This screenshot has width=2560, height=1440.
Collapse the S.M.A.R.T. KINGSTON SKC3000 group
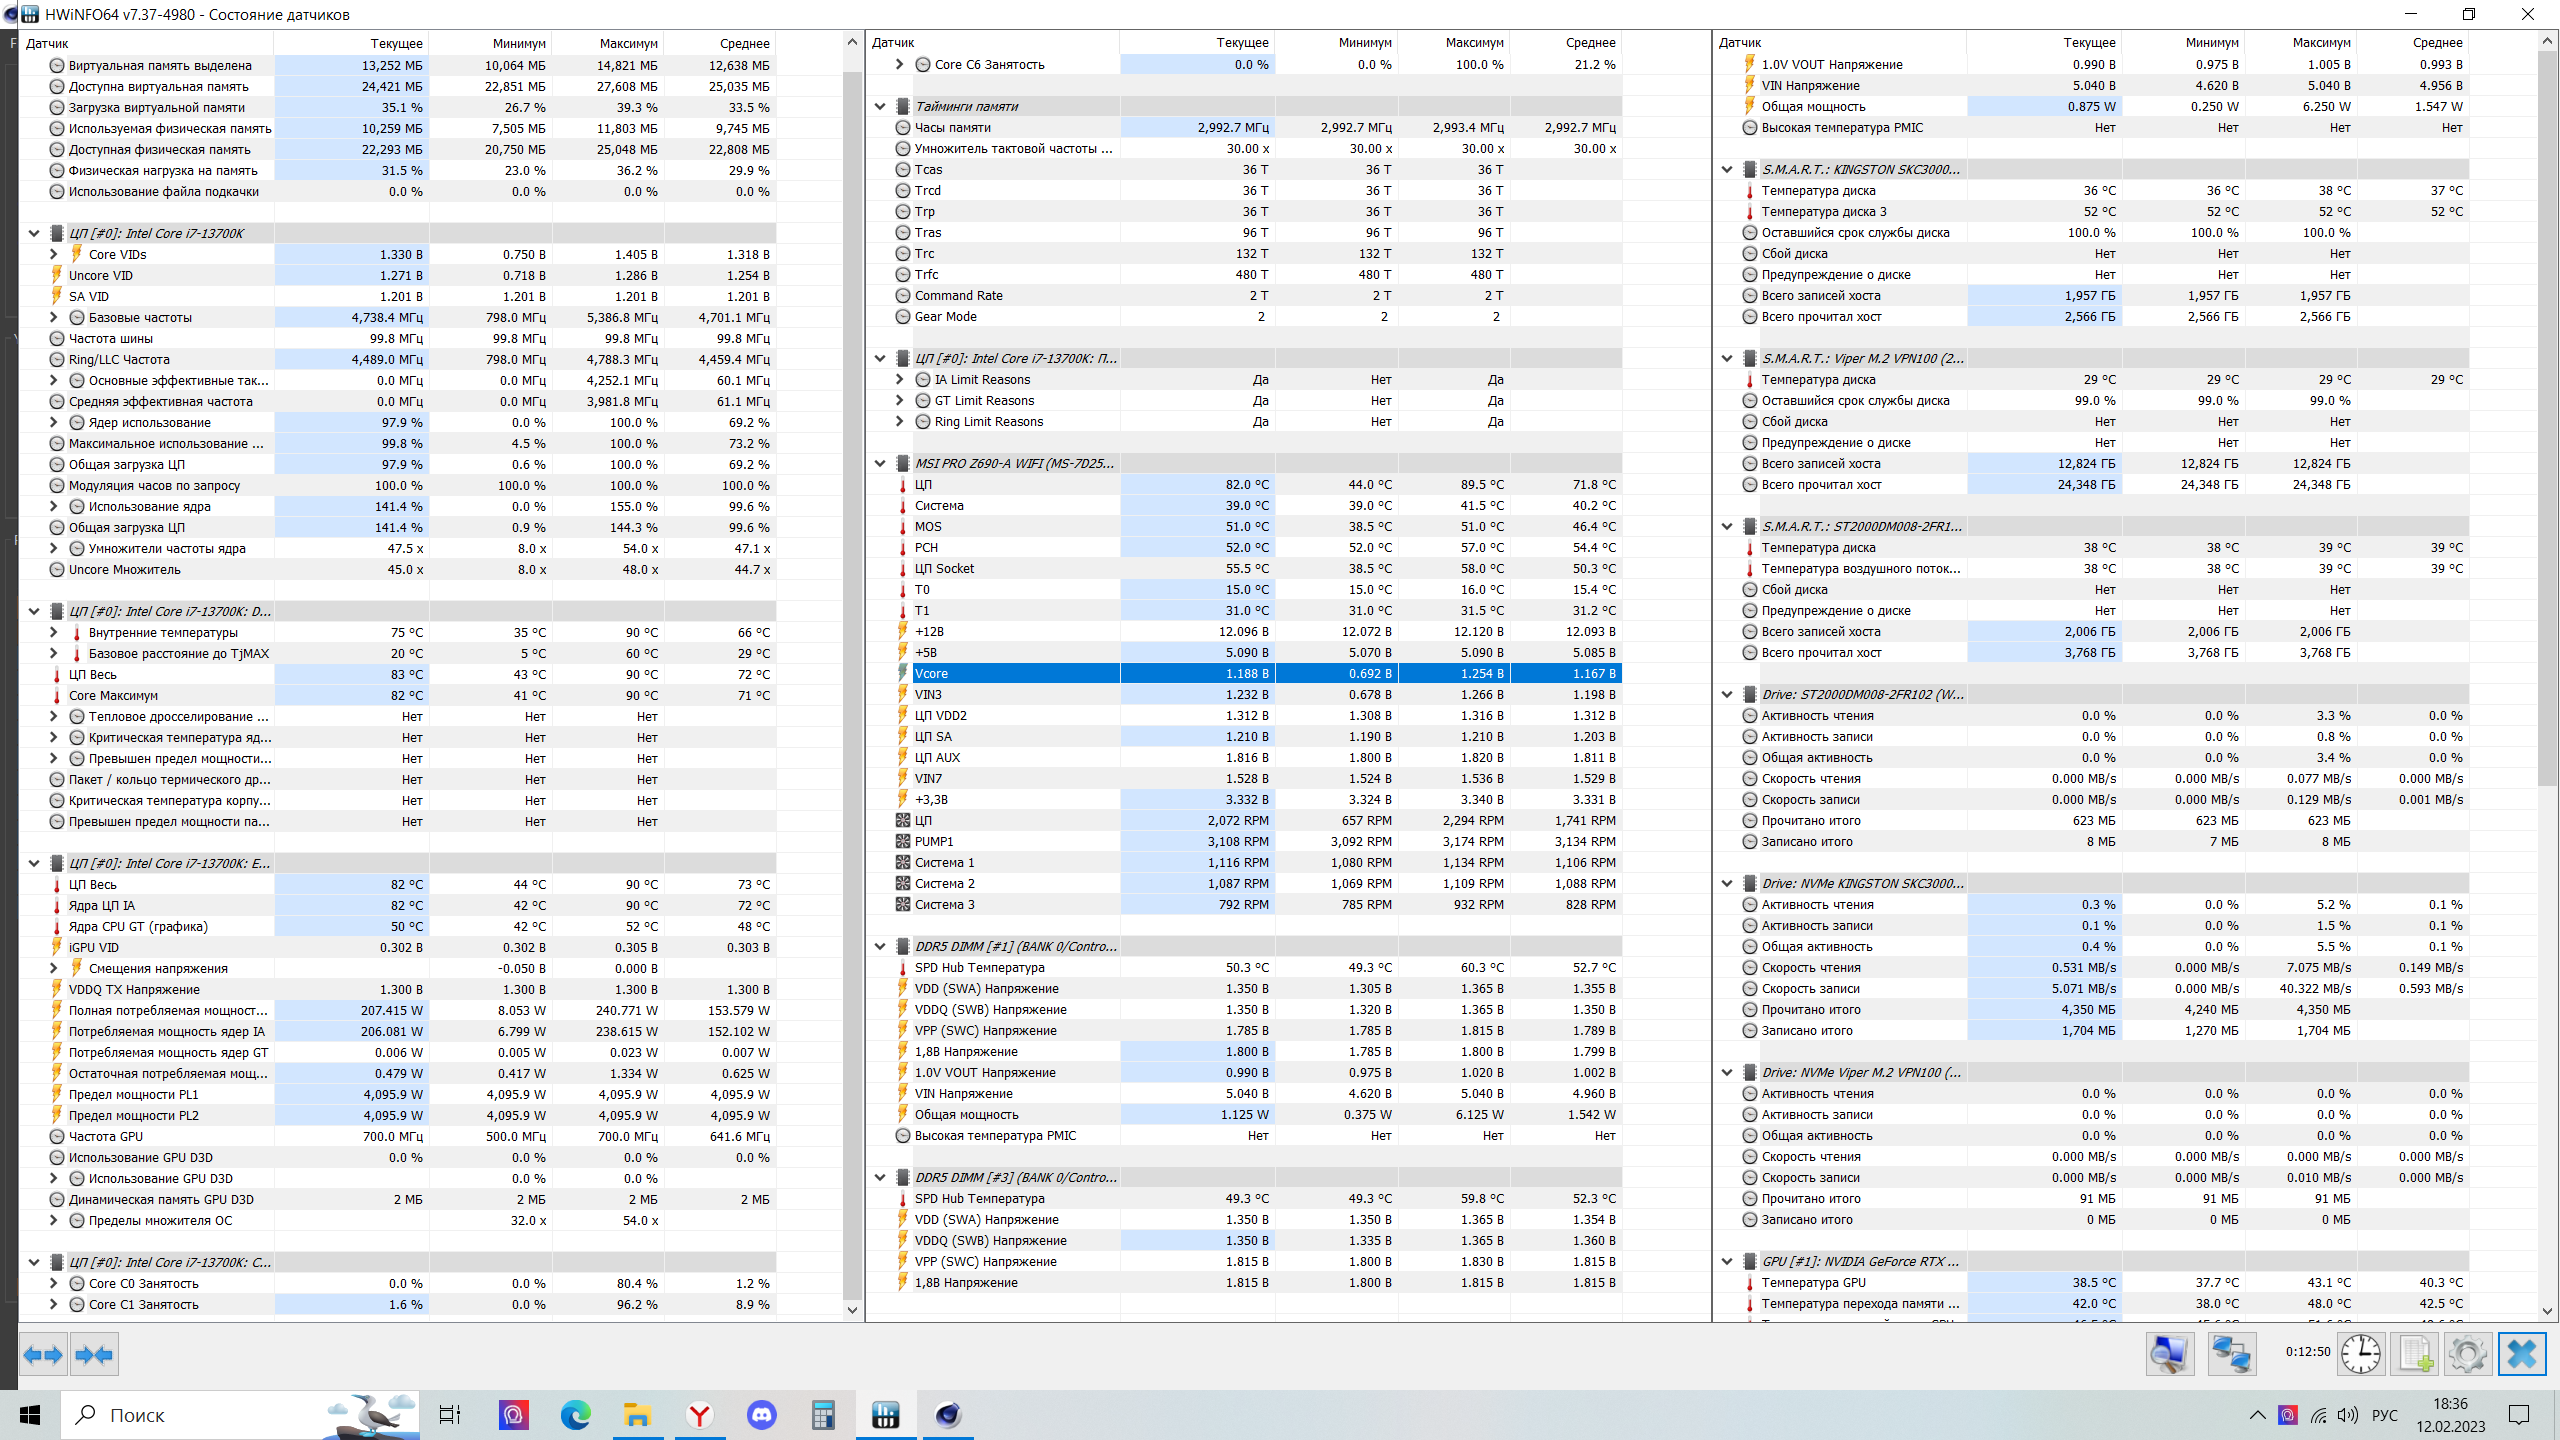(1727, 169)
